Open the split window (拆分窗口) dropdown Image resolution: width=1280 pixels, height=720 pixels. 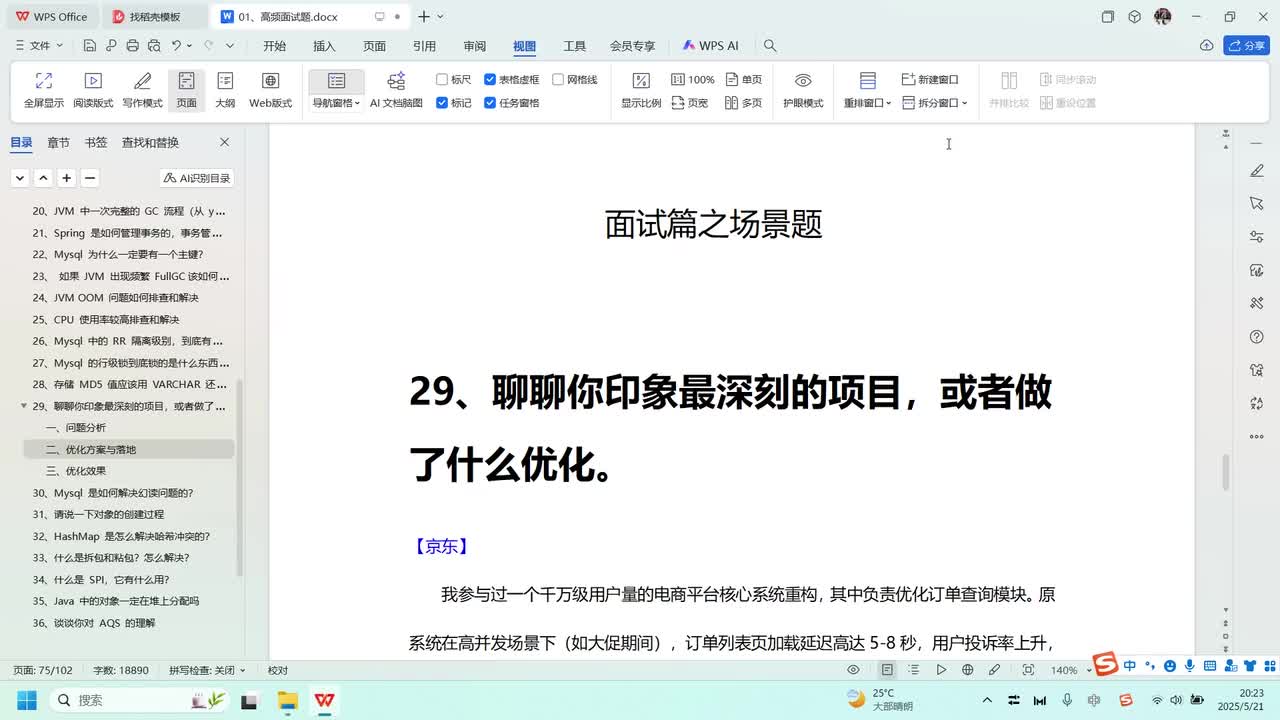935,102
